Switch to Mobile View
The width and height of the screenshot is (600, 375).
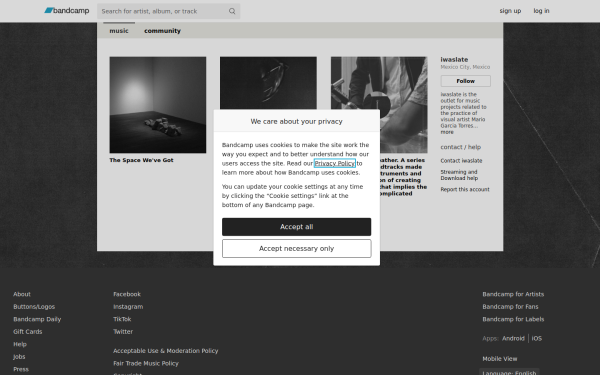tap(499, 359)
